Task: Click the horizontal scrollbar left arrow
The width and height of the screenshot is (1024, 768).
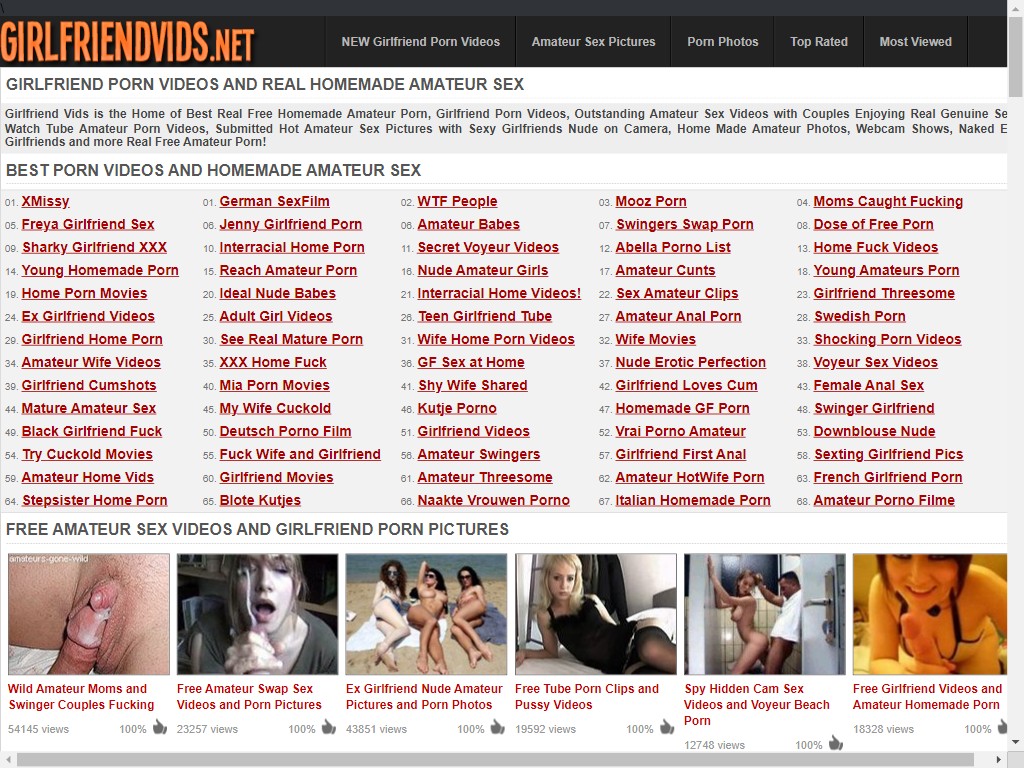Action: 8,760
